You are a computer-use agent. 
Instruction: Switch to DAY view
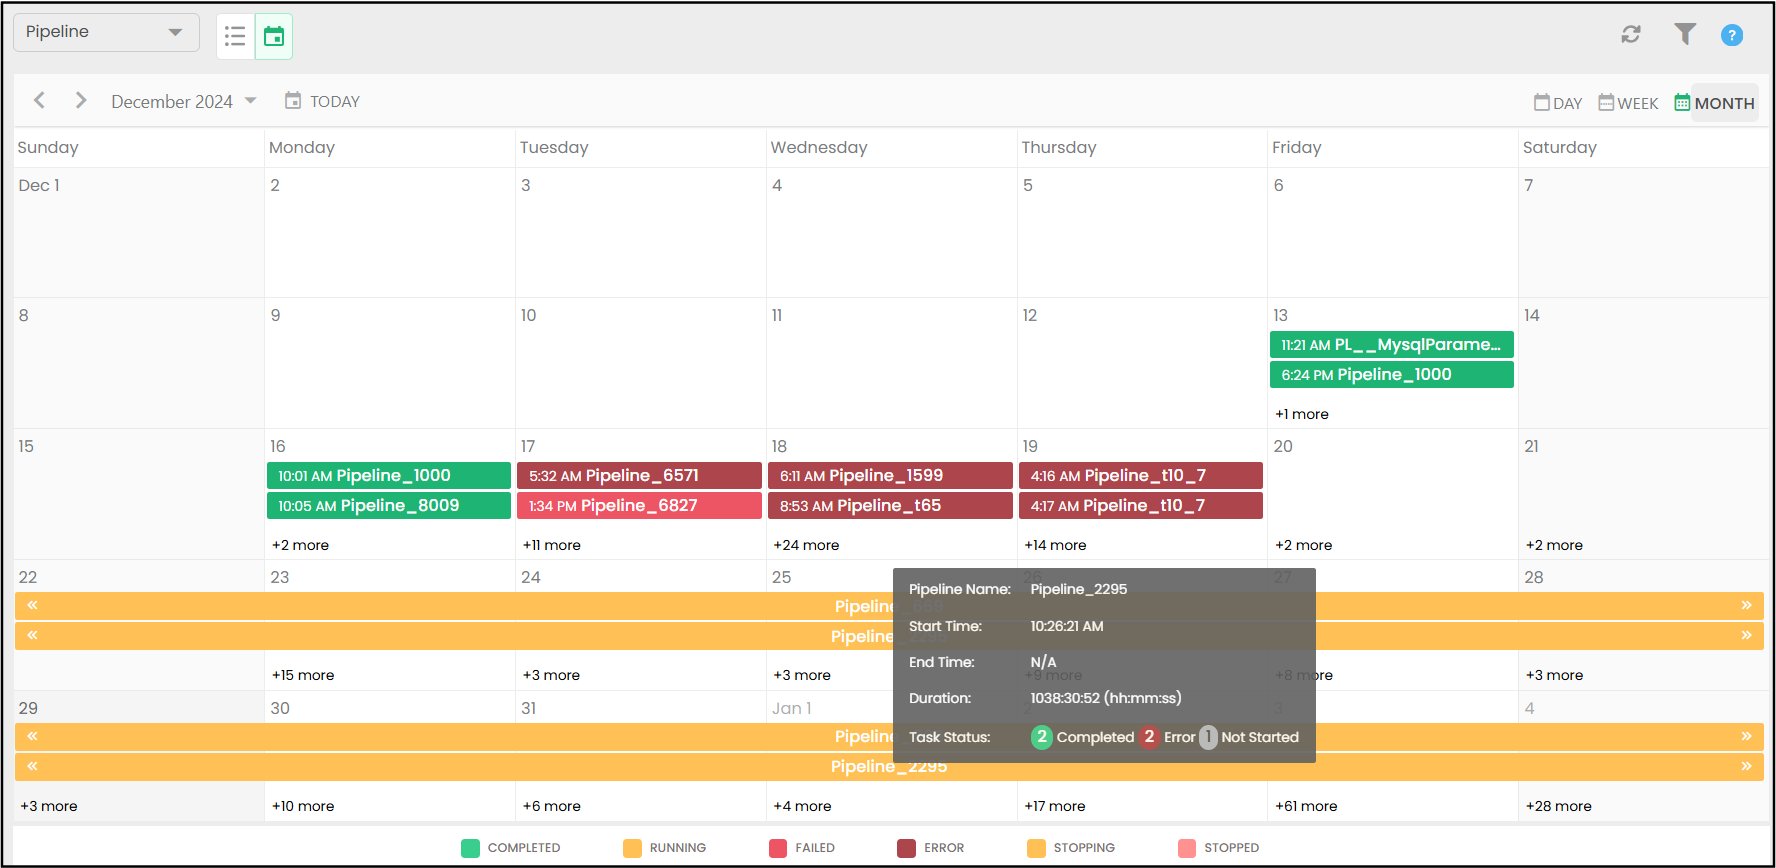pos(1558,103)
